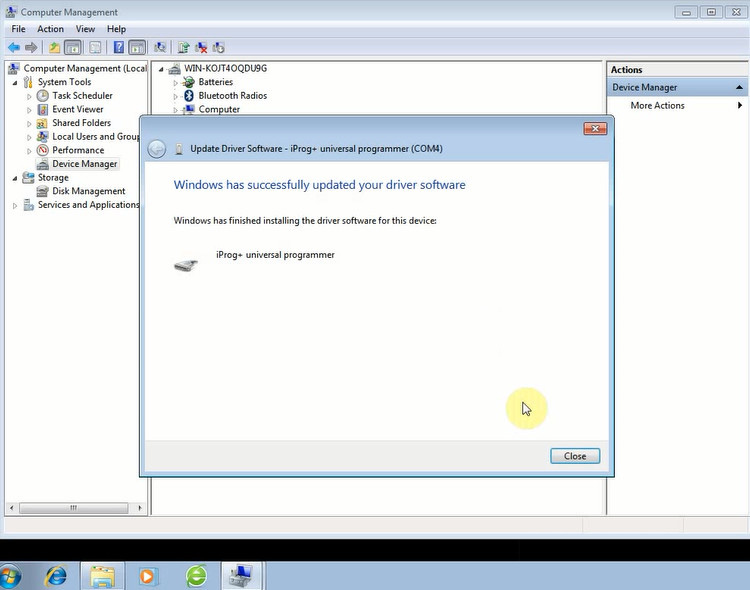Expand the Event Viewer node

click(x=29, y=110)
